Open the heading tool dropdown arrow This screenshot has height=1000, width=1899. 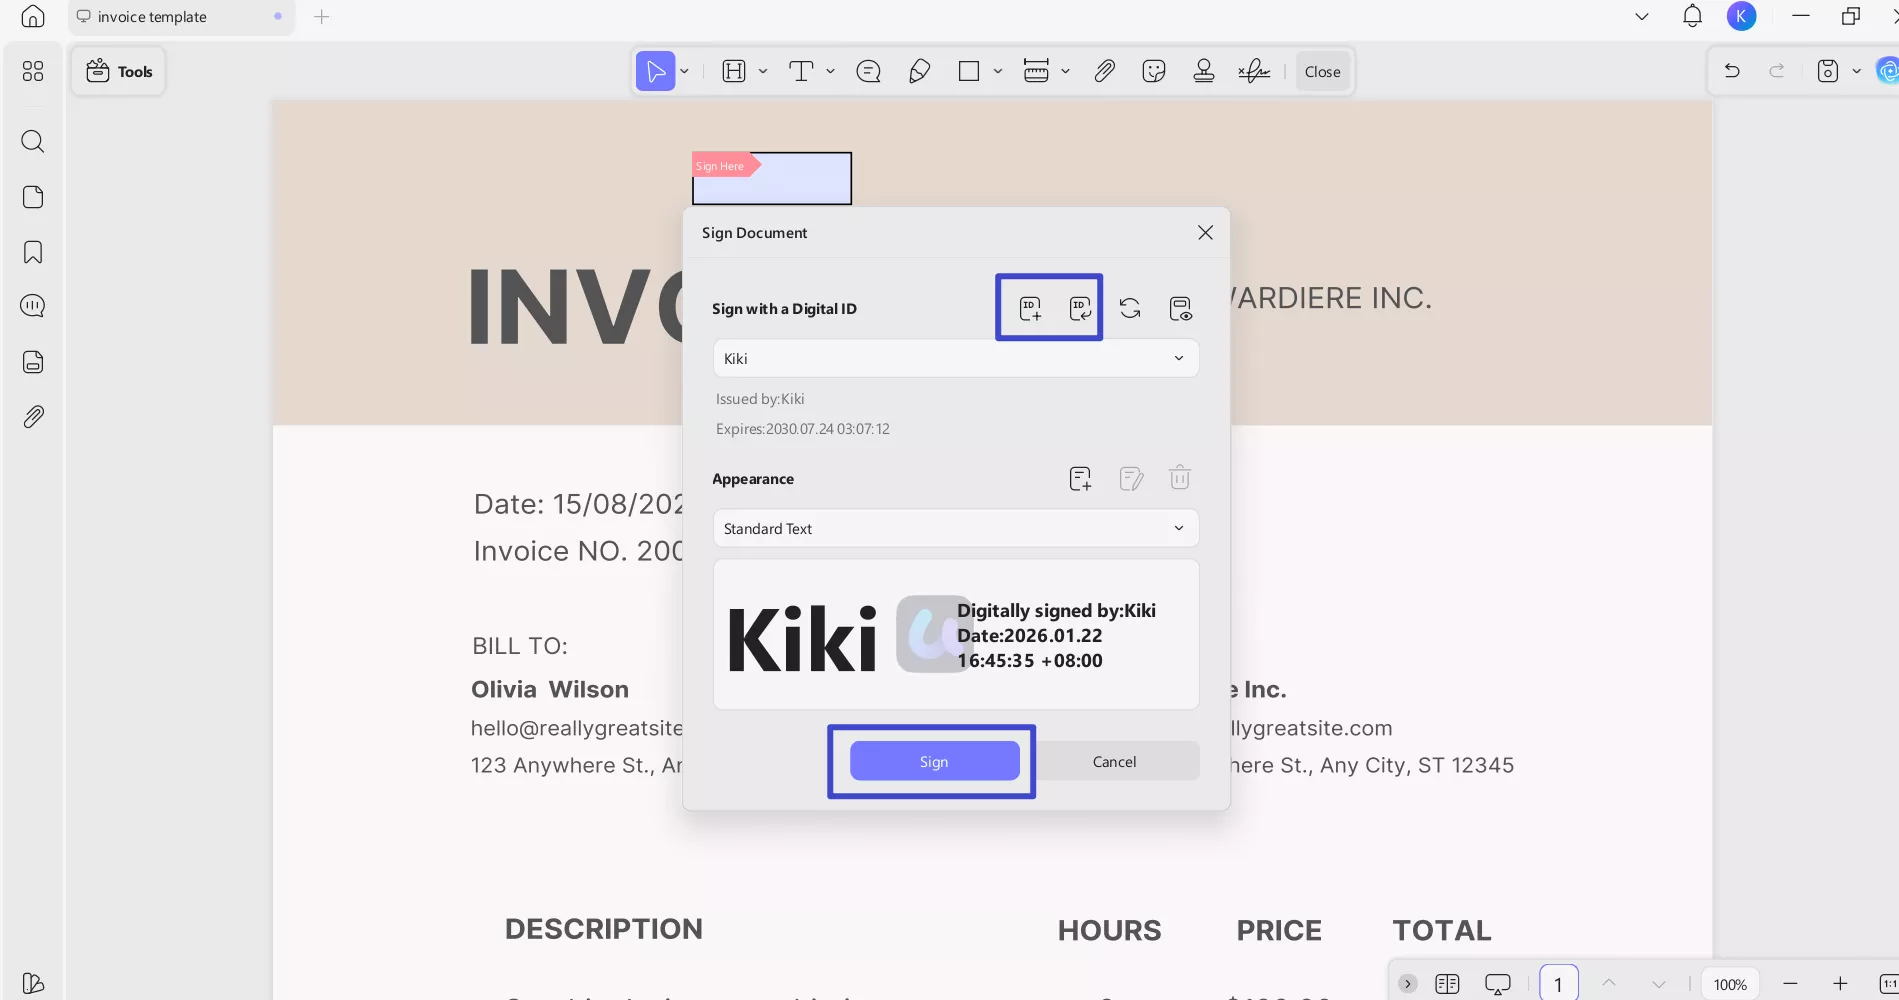[x=764, y=71]
